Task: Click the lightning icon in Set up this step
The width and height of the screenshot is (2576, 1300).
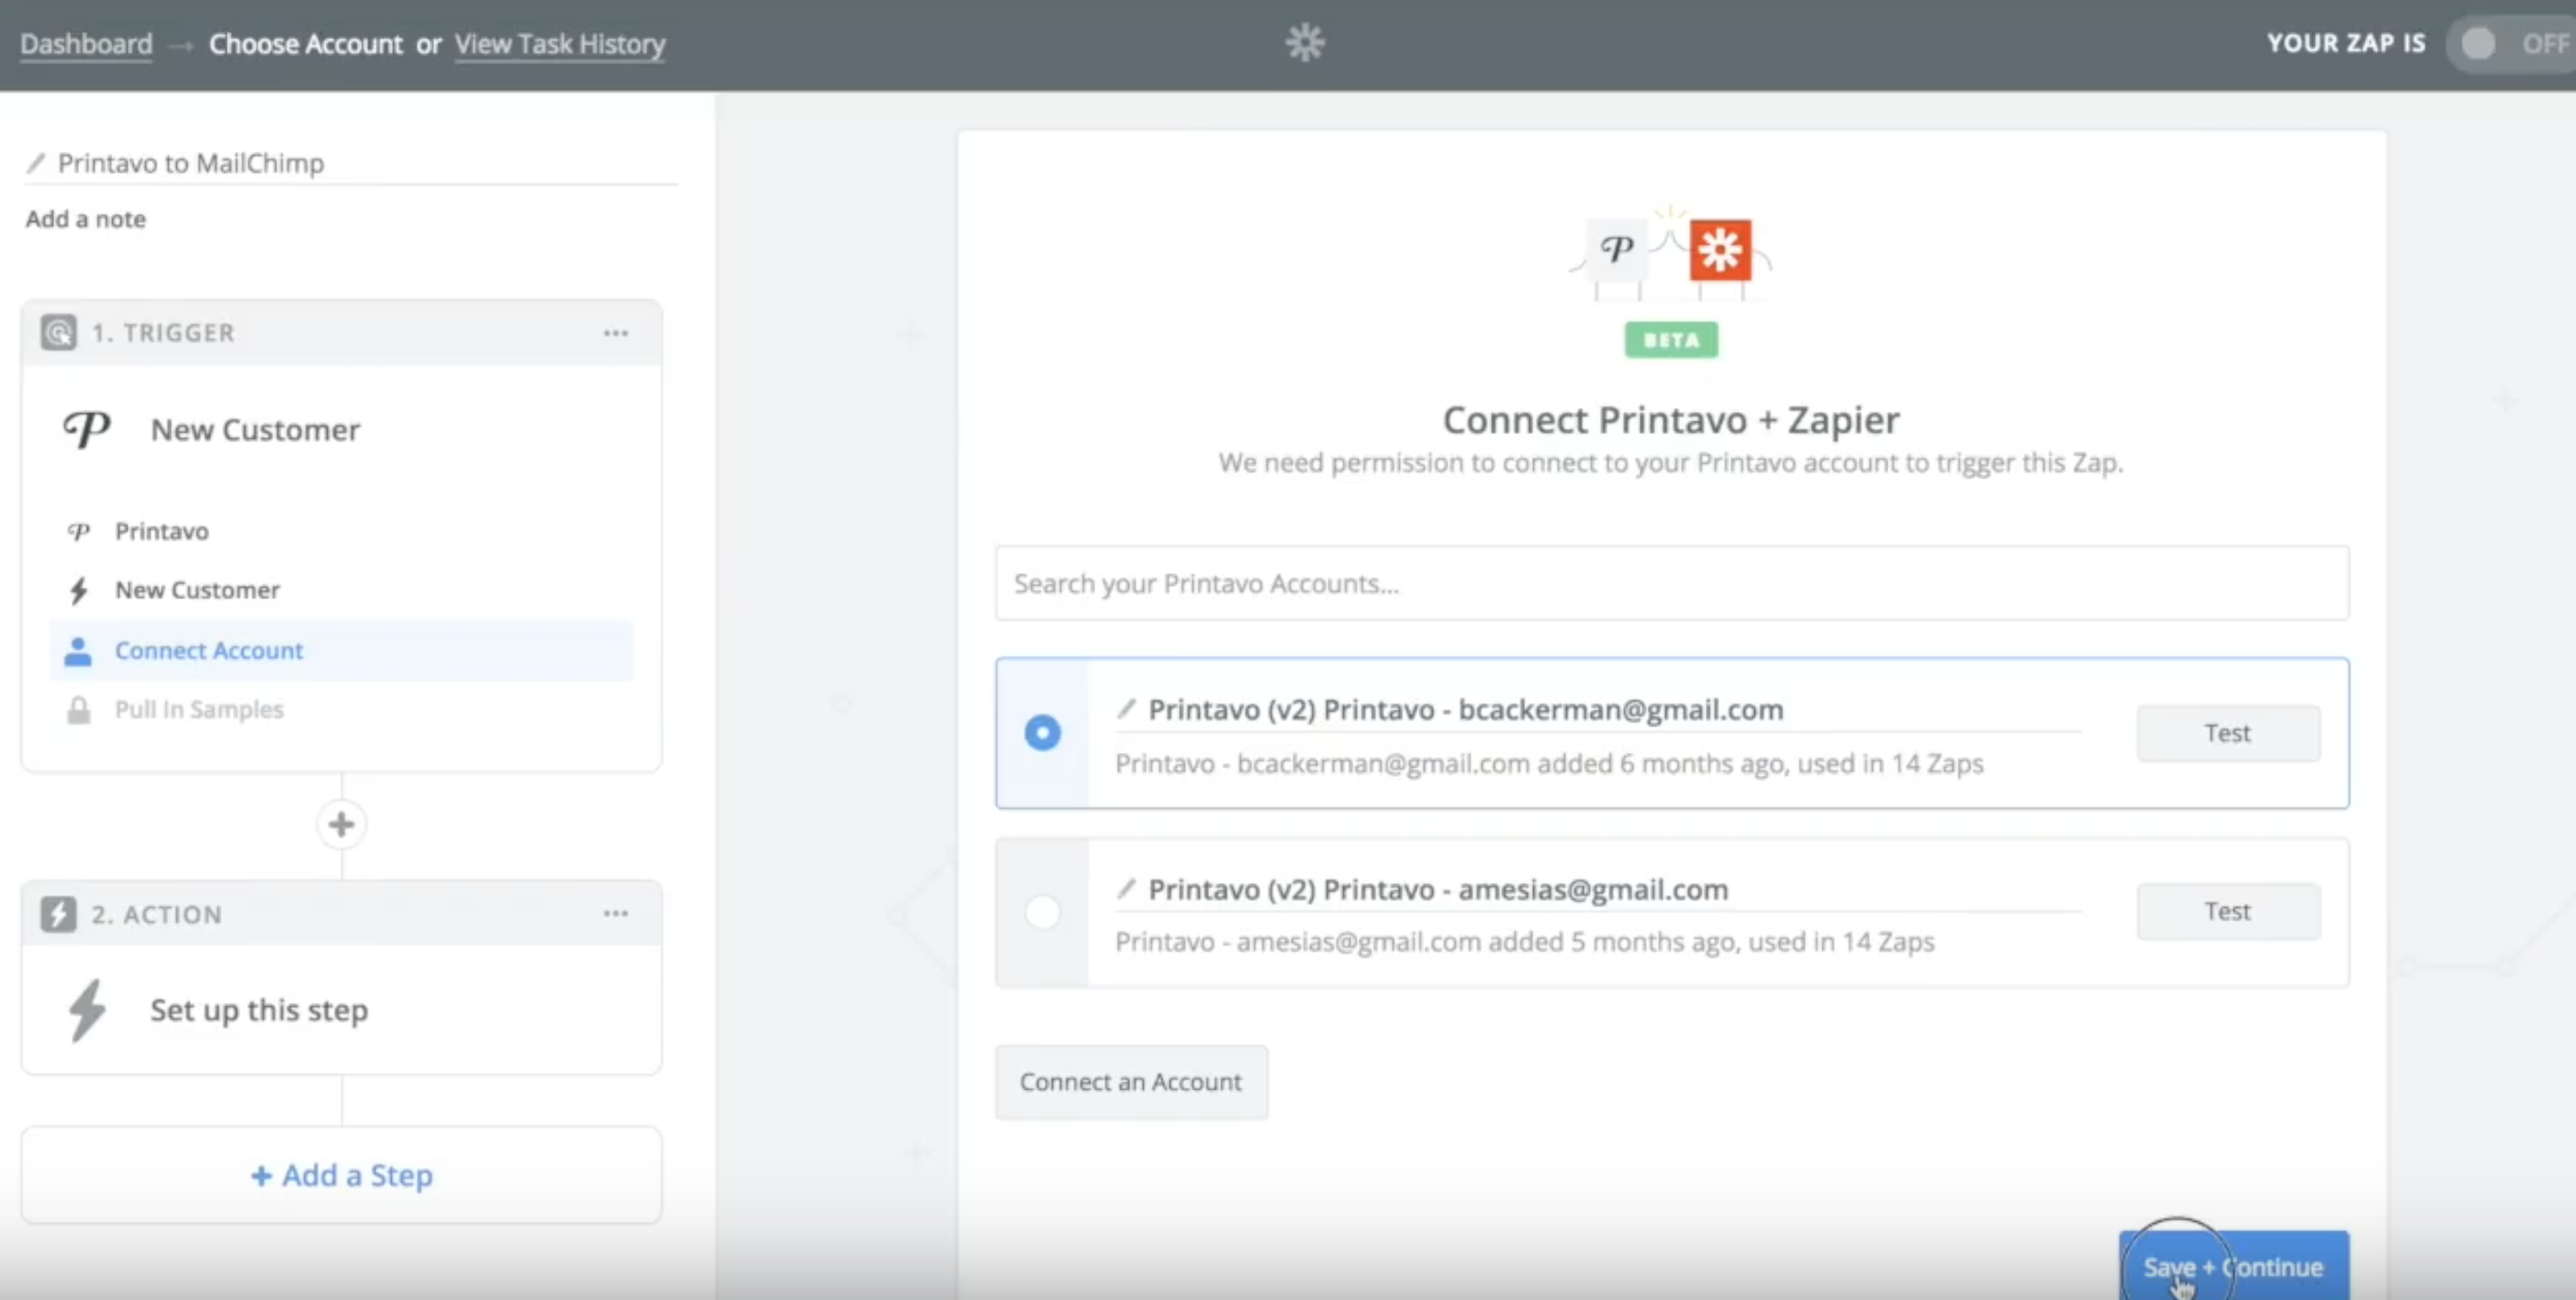Action: pos(87,1010)
